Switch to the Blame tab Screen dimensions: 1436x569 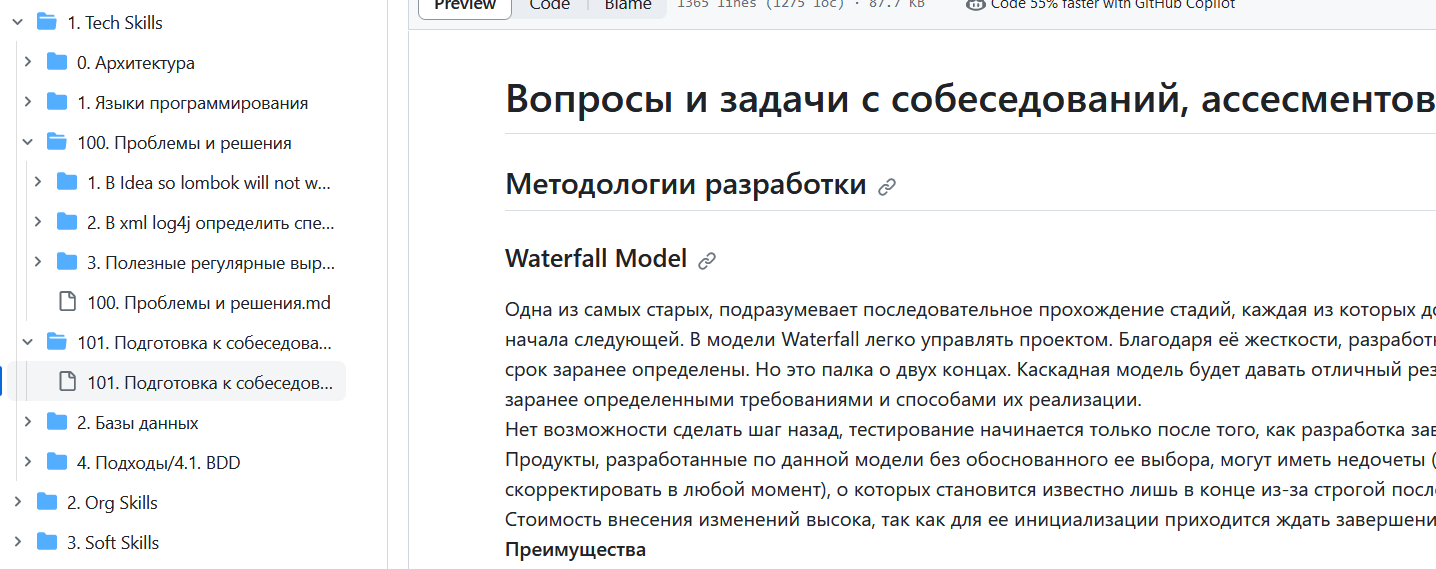[x=628, y=6]
